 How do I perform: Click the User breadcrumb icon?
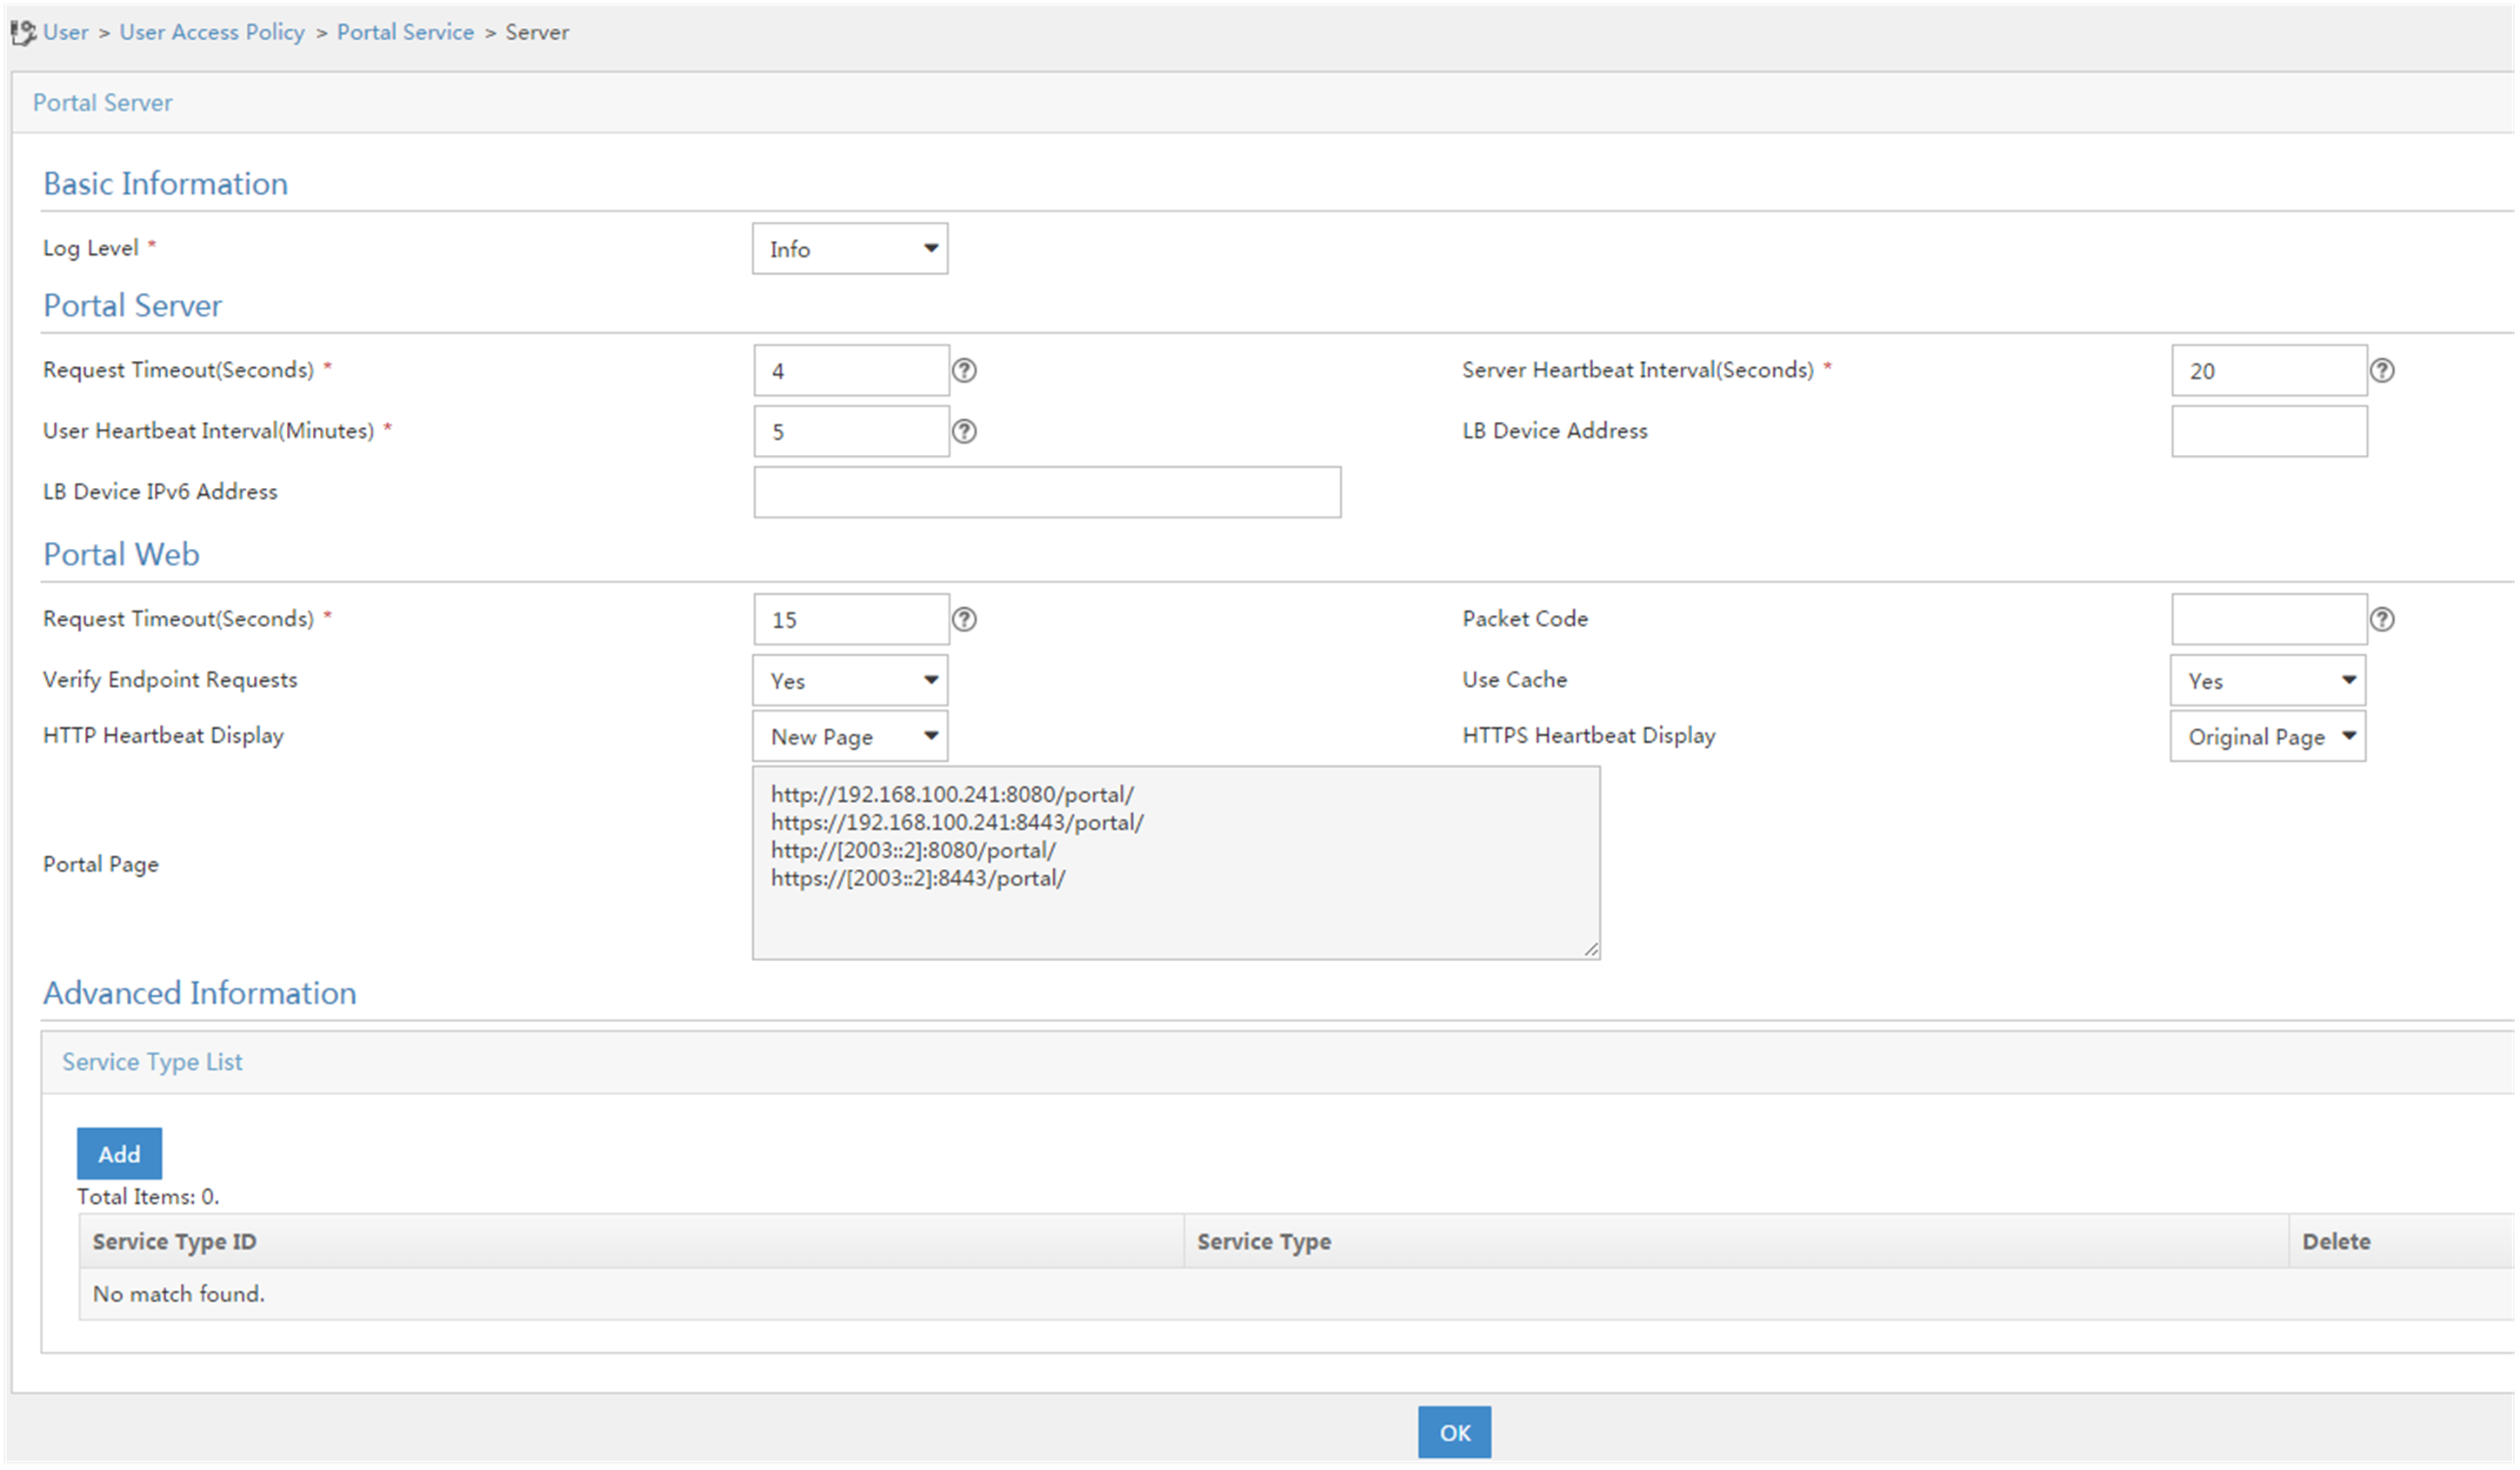(x=23, y=33)
